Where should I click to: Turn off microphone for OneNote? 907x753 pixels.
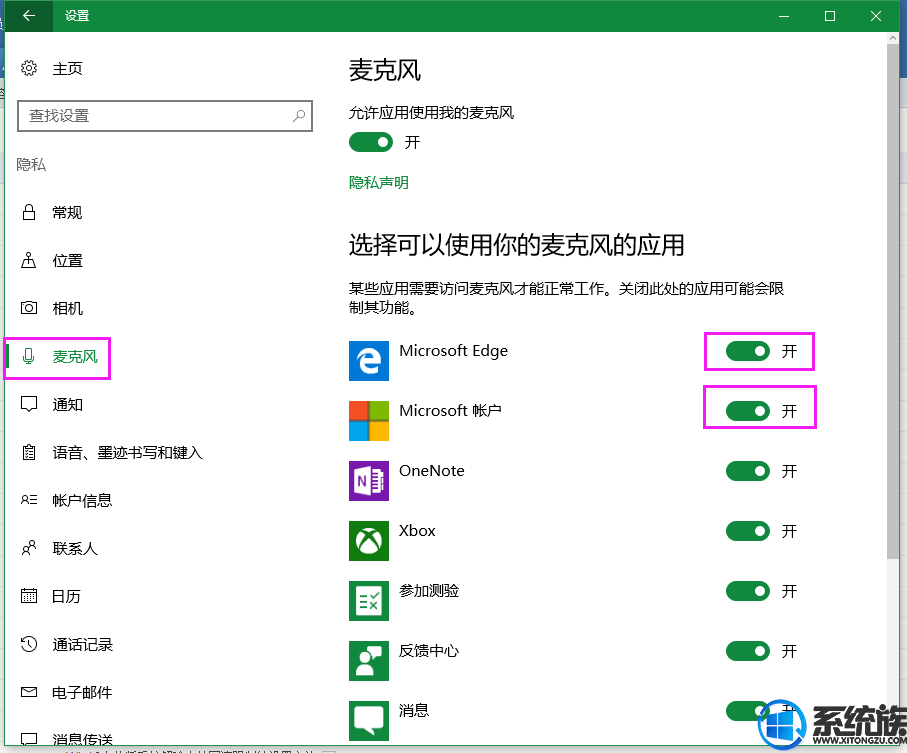pos(748,471)
